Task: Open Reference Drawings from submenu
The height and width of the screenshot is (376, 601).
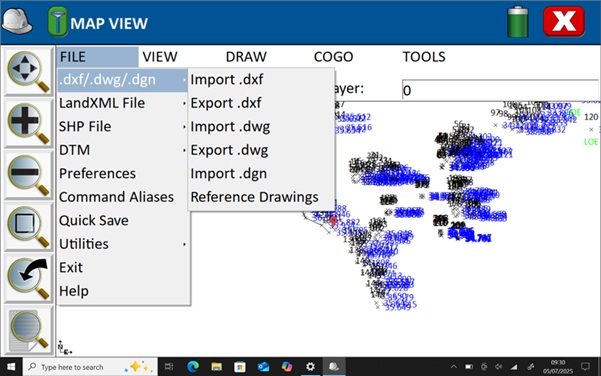Action: click(261, 197)
